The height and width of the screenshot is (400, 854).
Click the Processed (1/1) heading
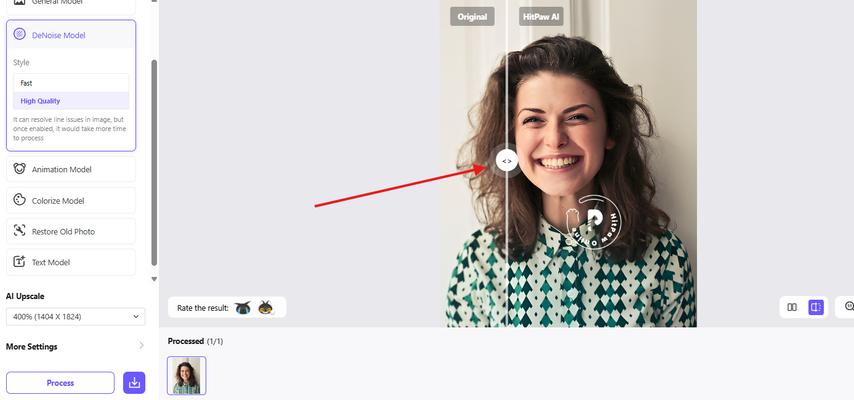point(195,341)
